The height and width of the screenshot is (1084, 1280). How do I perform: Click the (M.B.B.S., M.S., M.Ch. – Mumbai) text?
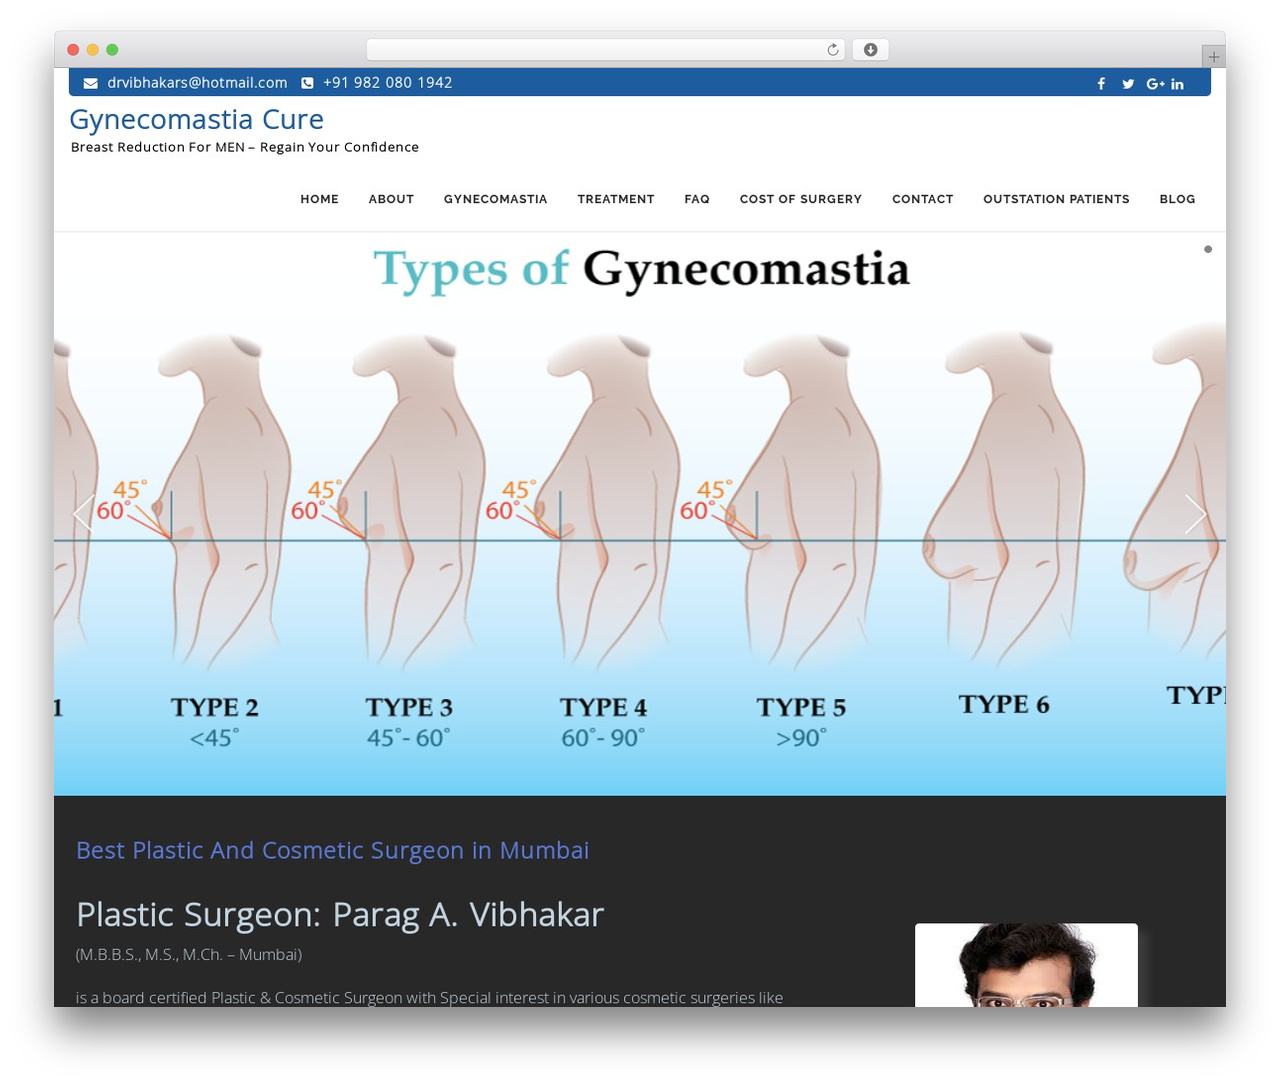[189, 954]
